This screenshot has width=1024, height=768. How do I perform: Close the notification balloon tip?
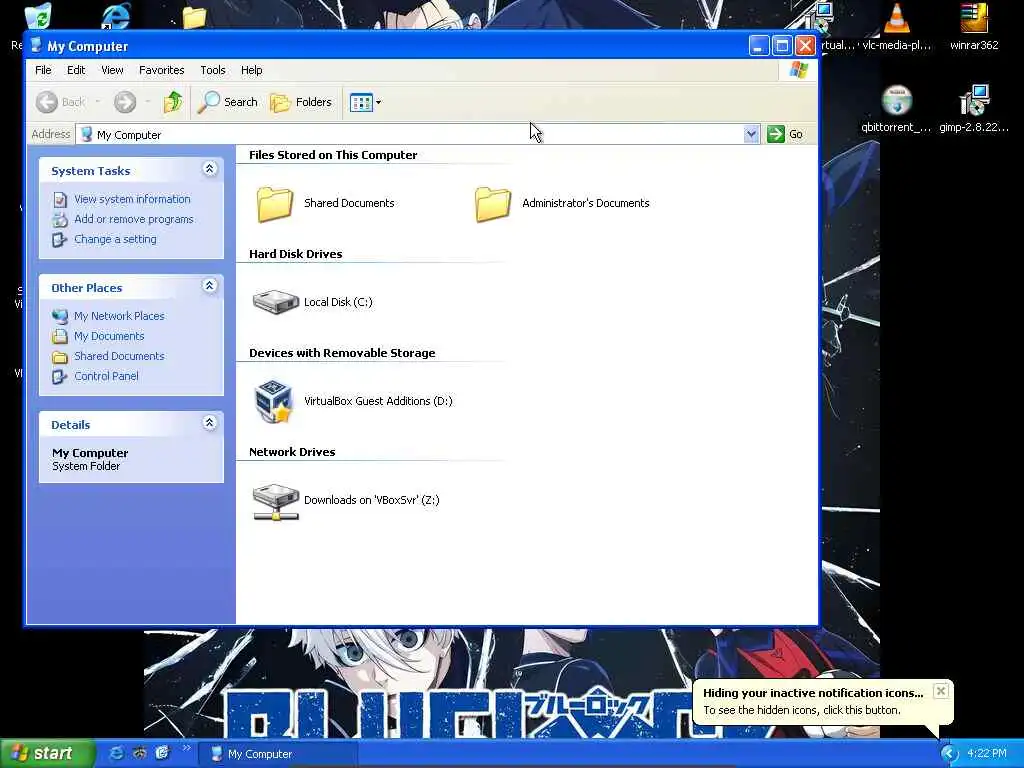(x=940, y=691)
